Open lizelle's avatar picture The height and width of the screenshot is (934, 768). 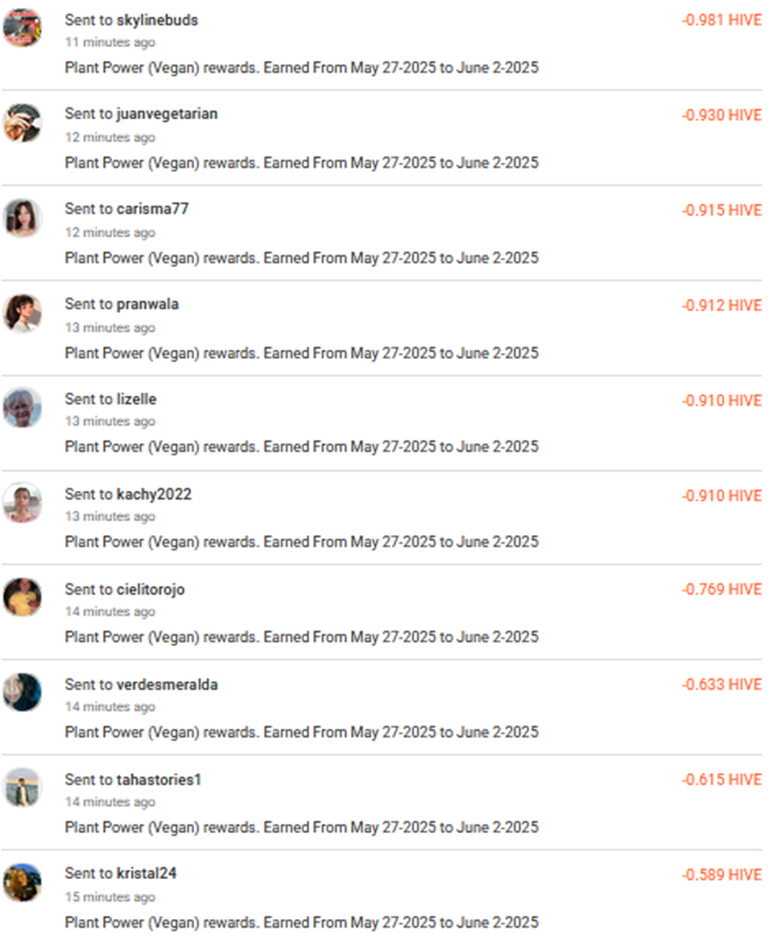coord(22,408)
